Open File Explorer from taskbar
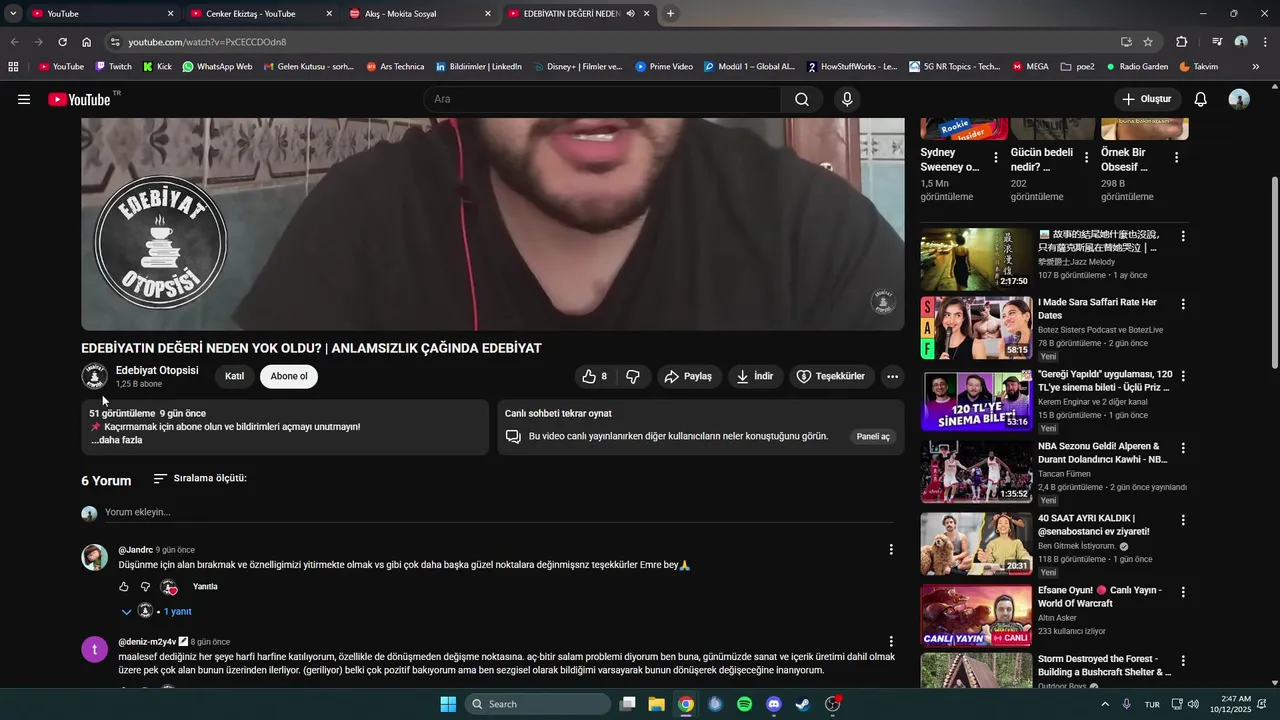1280x720 pixels. [656, 704]
